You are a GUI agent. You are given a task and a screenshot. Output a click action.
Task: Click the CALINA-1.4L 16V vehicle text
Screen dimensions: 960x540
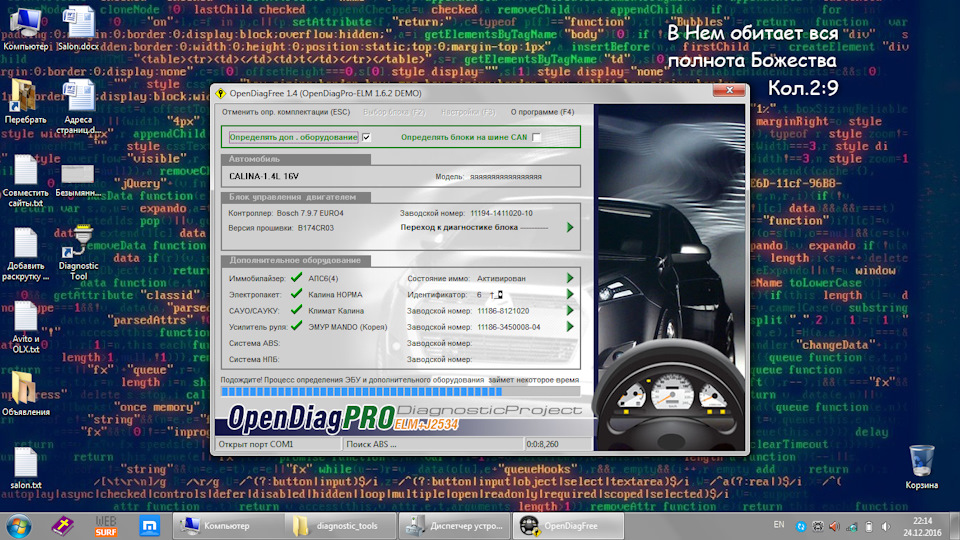(264, 176)
